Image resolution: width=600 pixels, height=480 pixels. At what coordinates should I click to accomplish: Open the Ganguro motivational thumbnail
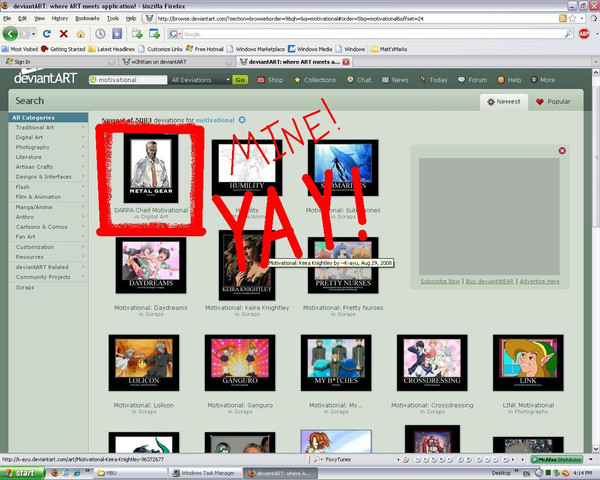(240, 363)
